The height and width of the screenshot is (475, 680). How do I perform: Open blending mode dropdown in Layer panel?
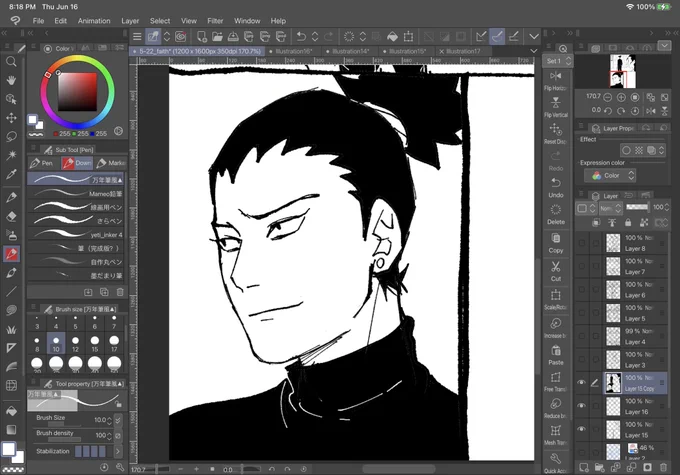610,208
